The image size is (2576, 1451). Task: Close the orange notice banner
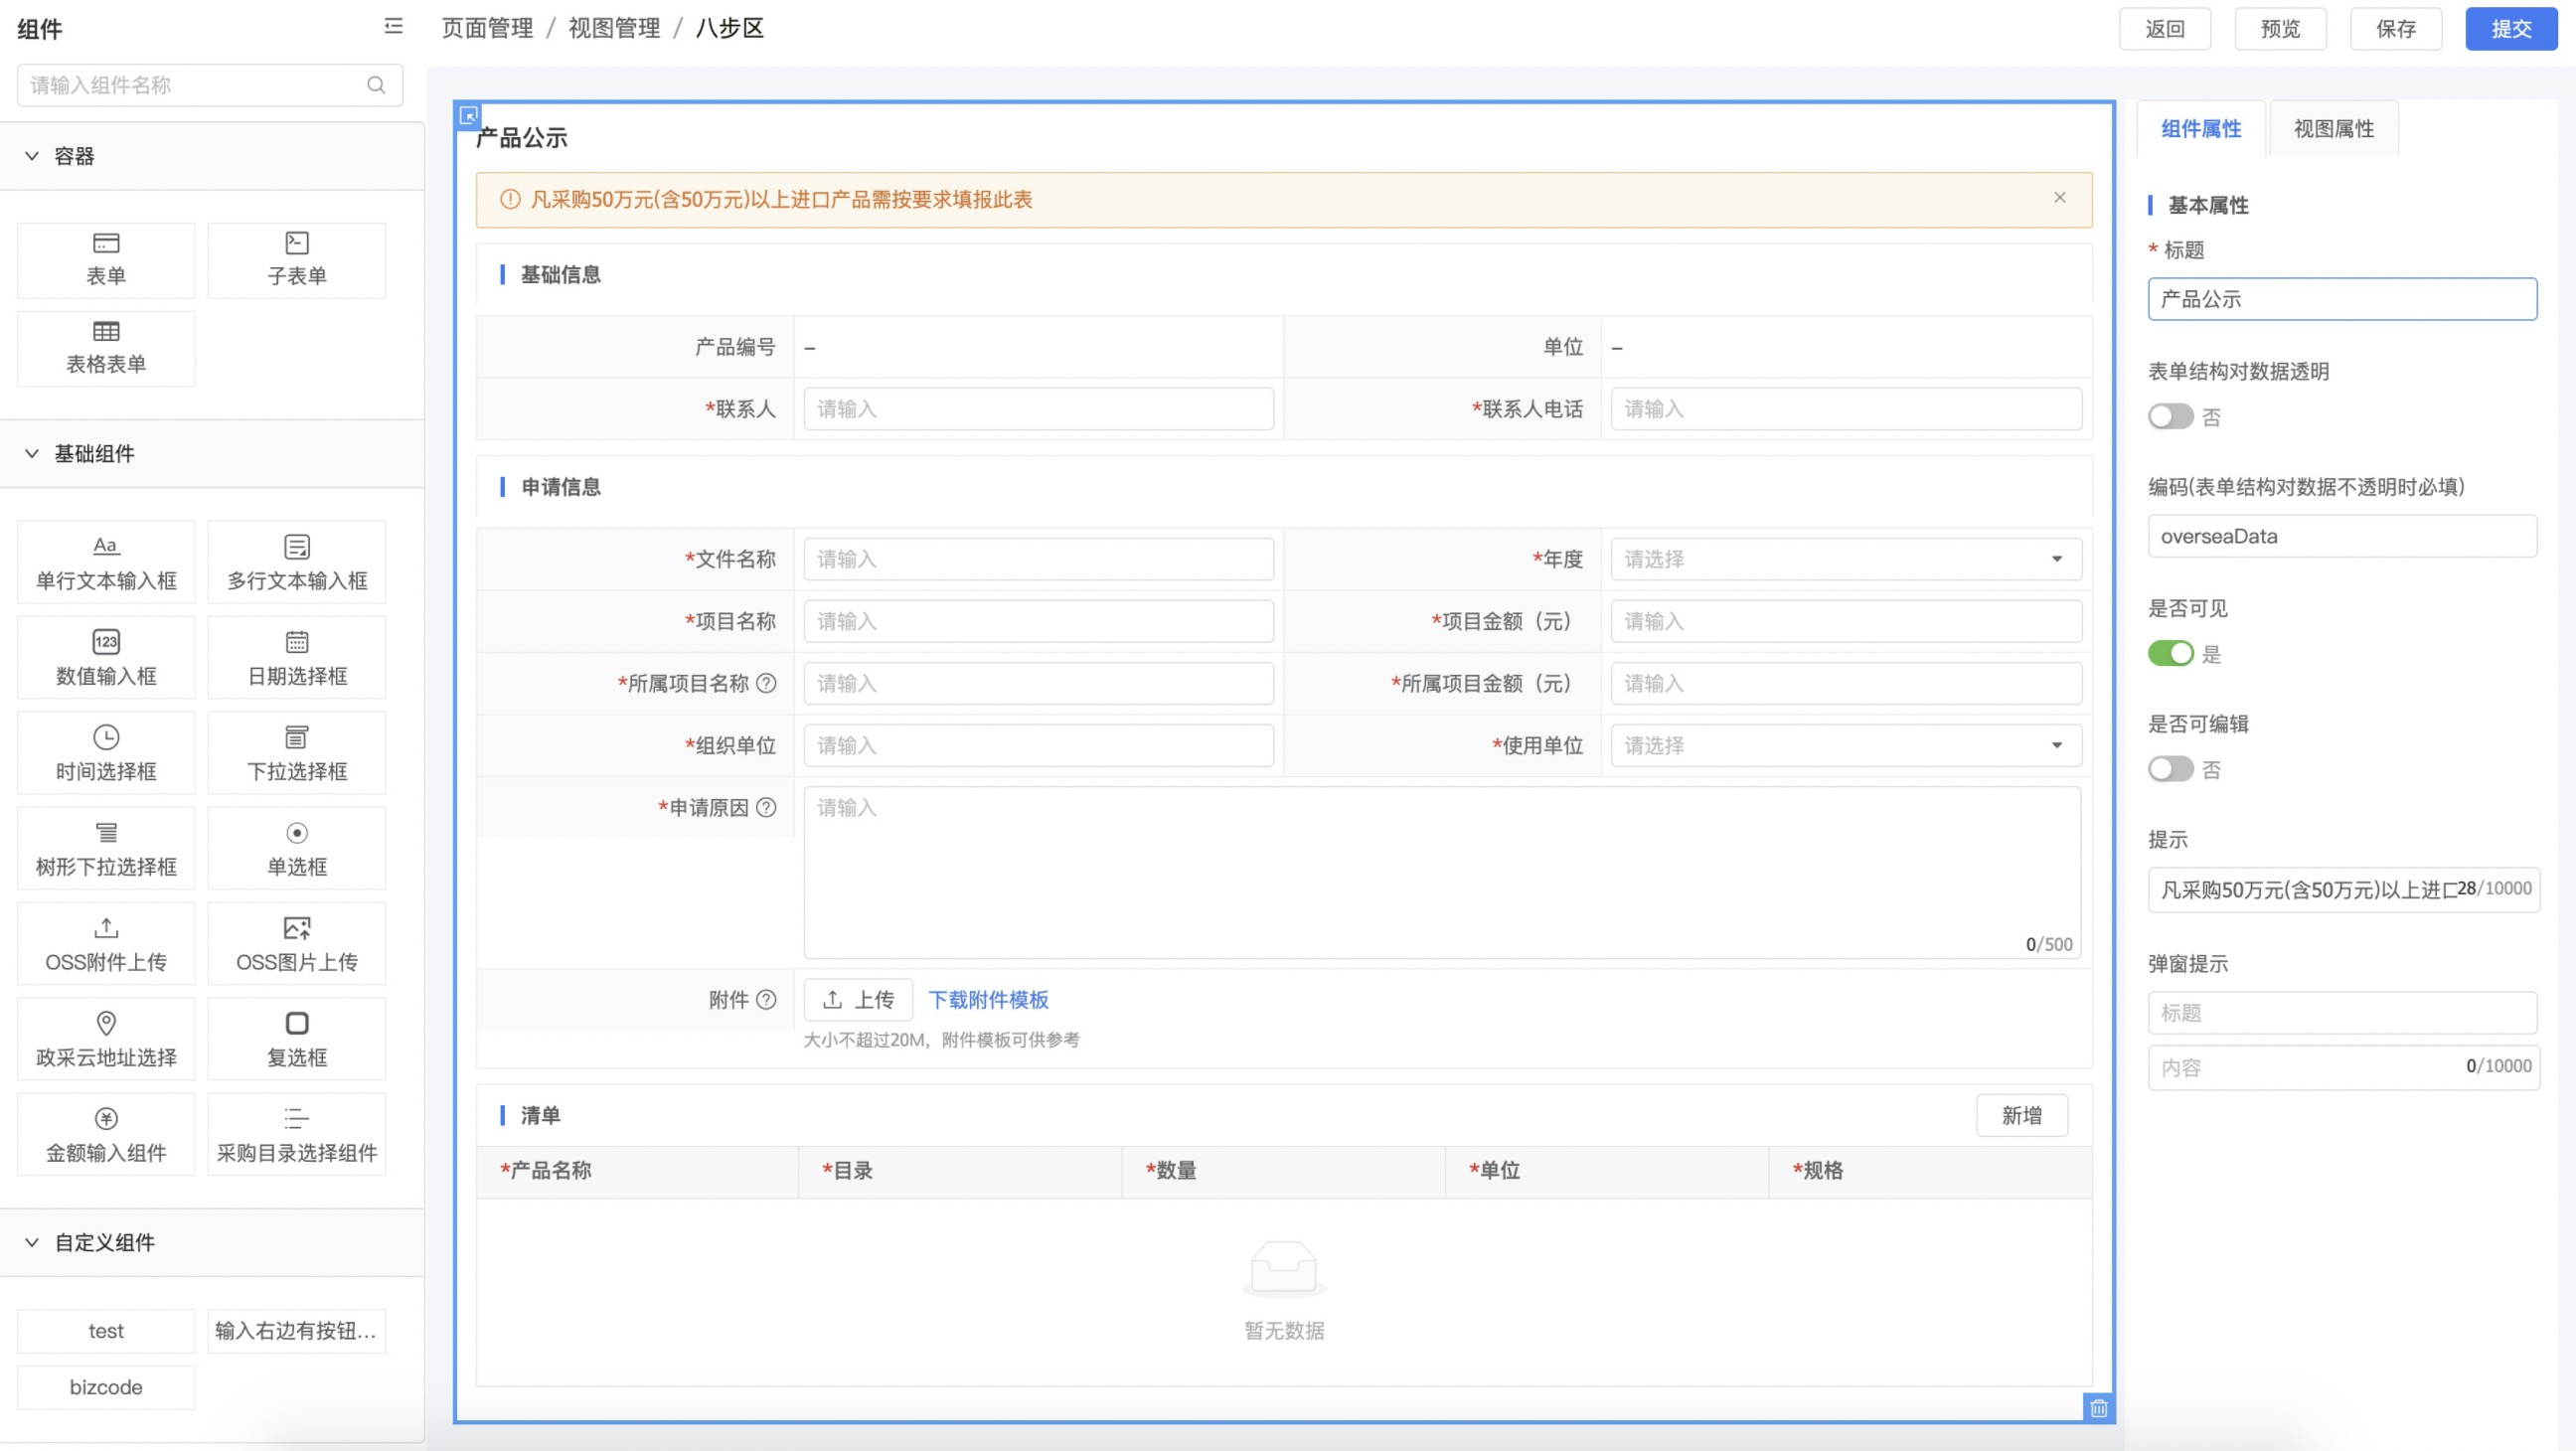(x=2060, y=198)
